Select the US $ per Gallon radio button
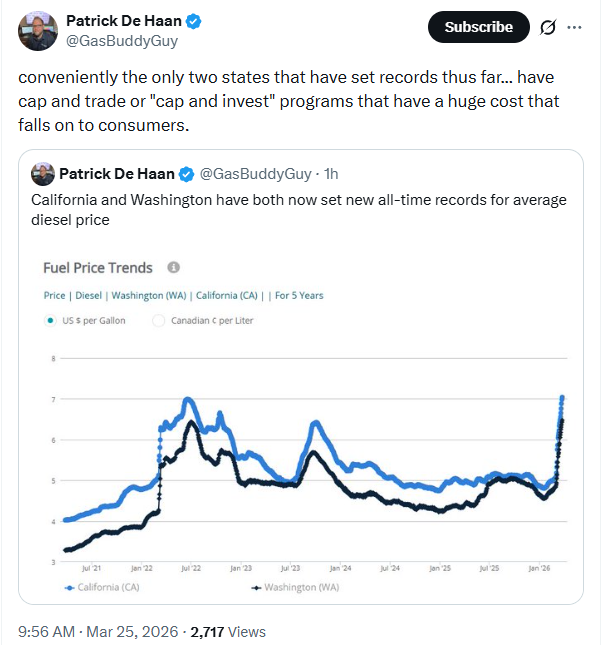Image resolution: width=602 pixels, height=645 pixels. click(x=50, y=321)
